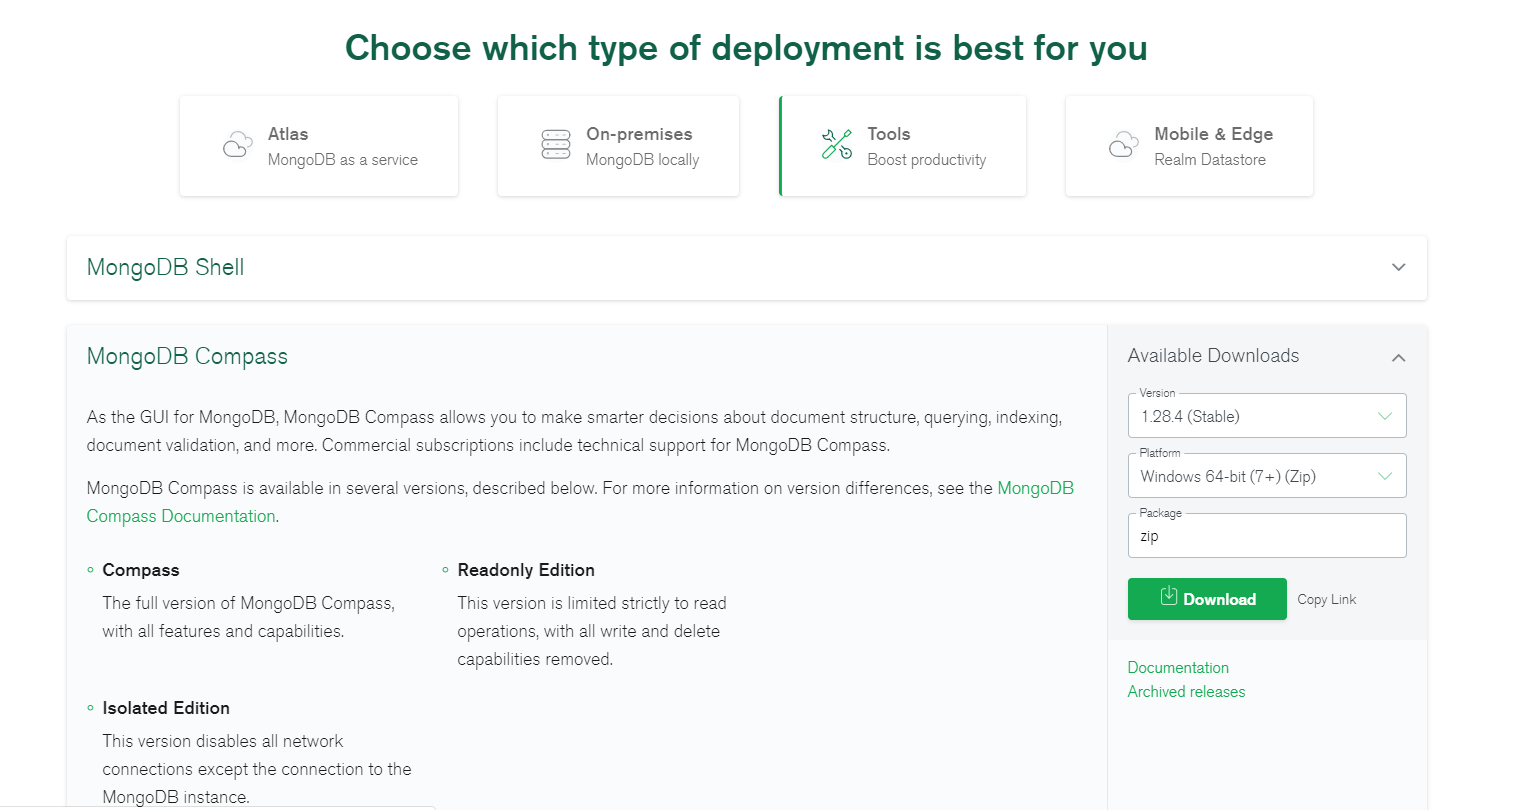Open the Platform dropdown showing Windows 64-bit

pyautogui.click(x=1267, y=476)
